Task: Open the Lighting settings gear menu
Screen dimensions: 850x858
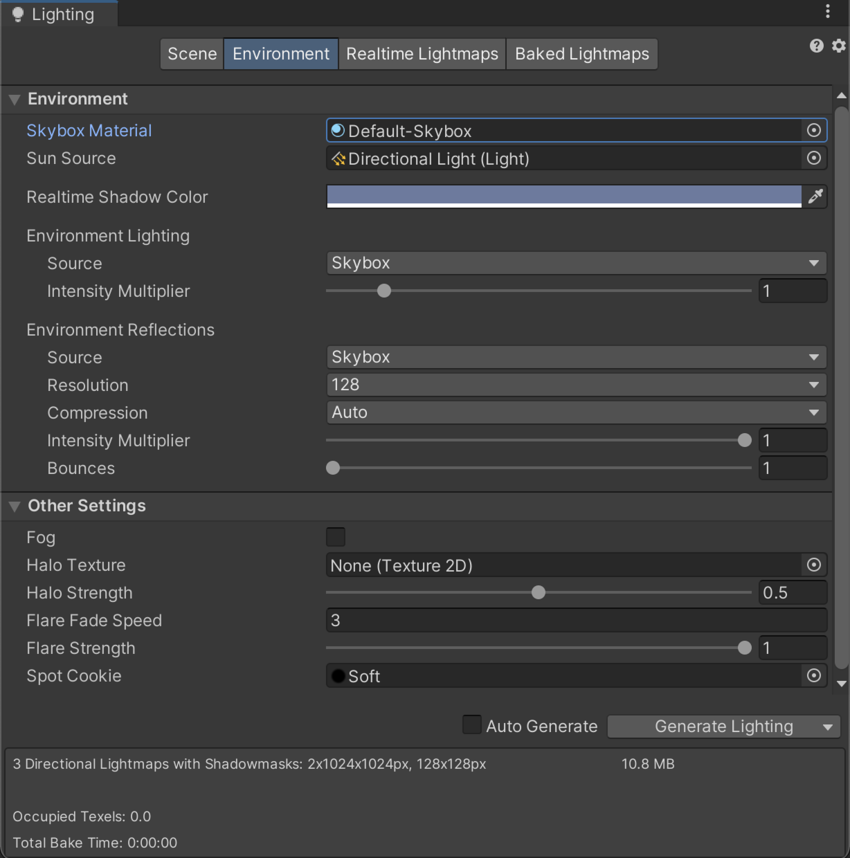Action: click(838, 46)
